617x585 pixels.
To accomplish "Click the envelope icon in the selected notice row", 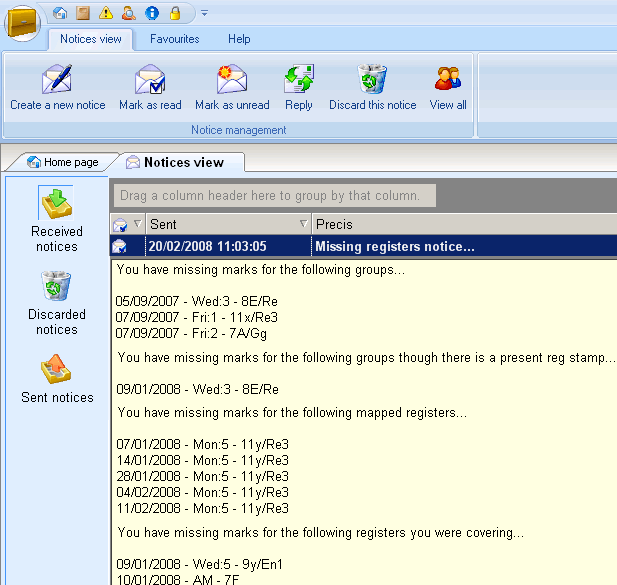I will point(120,247).
